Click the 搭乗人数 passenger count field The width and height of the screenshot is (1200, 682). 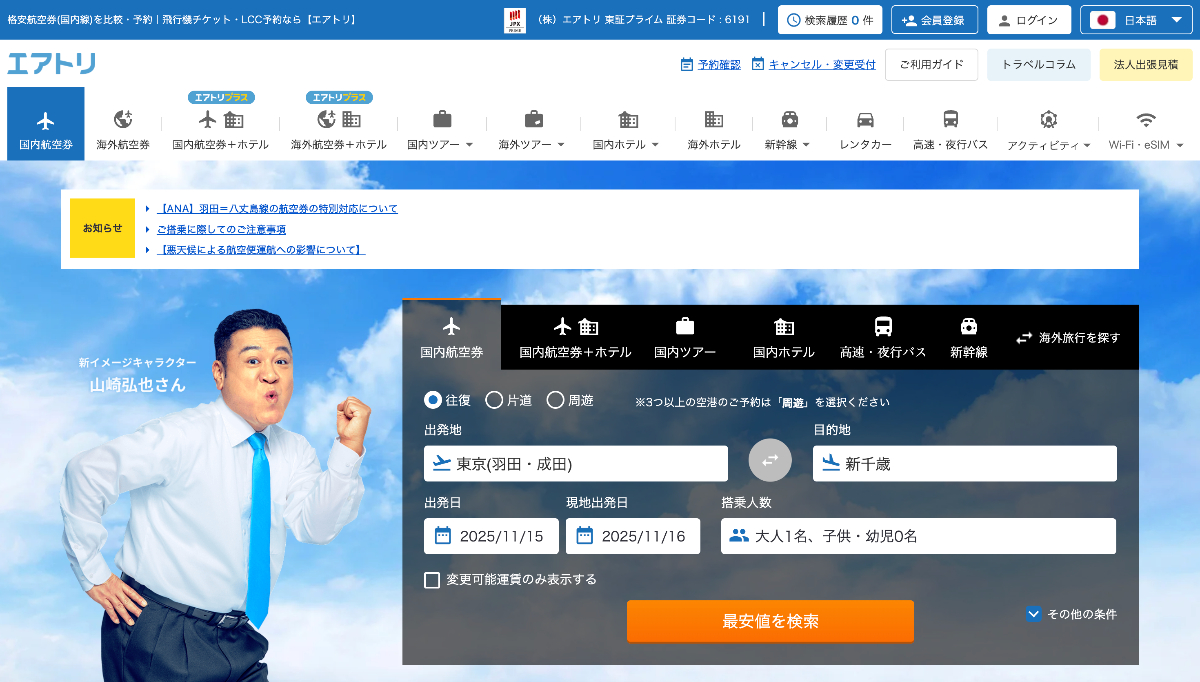coord(918,536)
